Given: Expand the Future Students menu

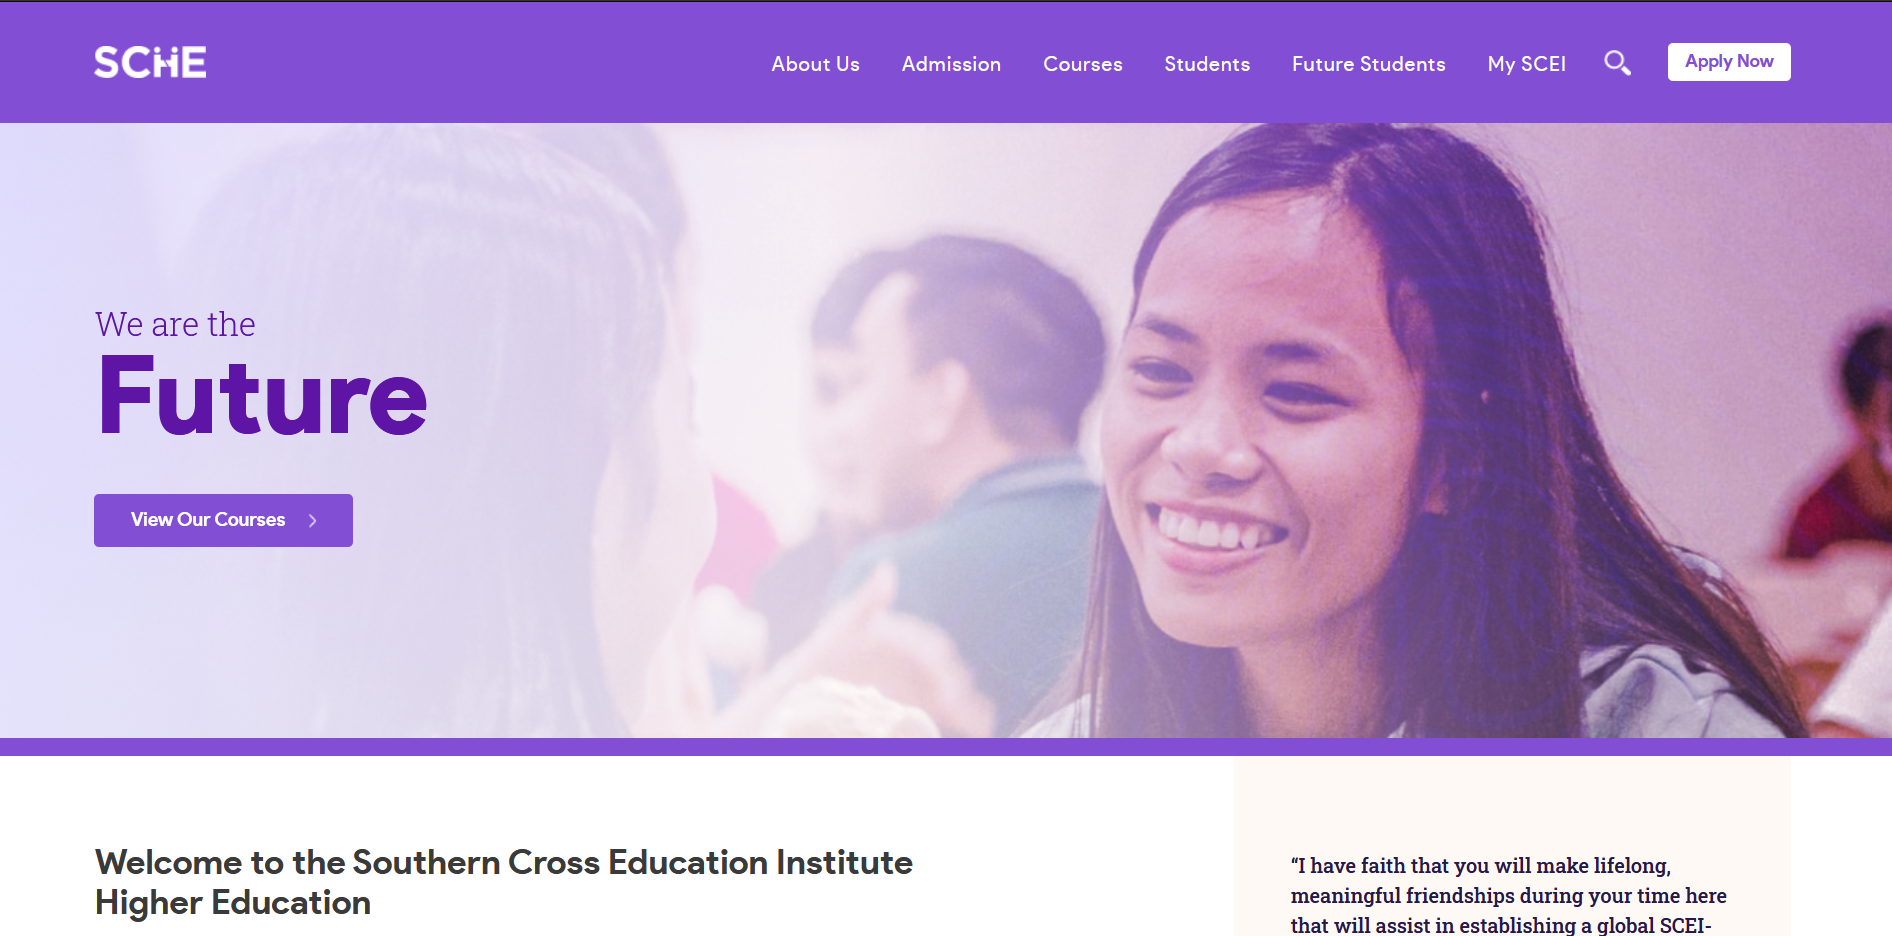Looking at the screenshot, I should coord(1368,64).
